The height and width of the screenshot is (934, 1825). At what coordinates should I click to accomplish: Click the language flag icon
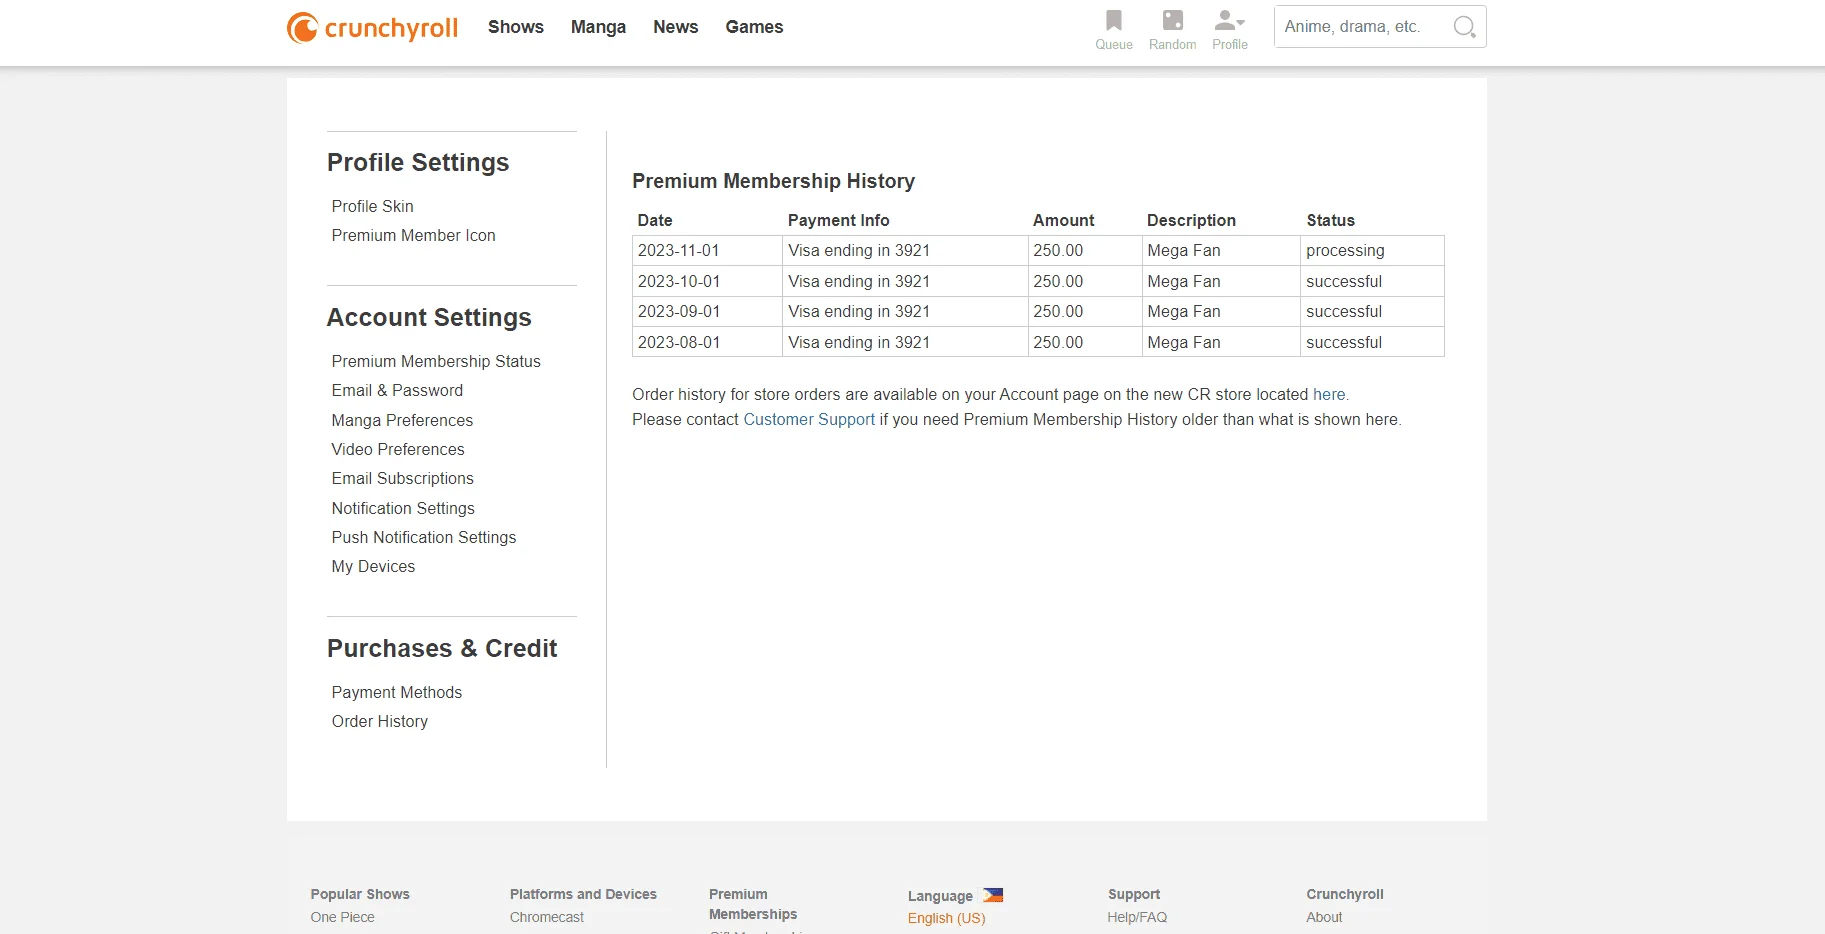tap(992, 895)
